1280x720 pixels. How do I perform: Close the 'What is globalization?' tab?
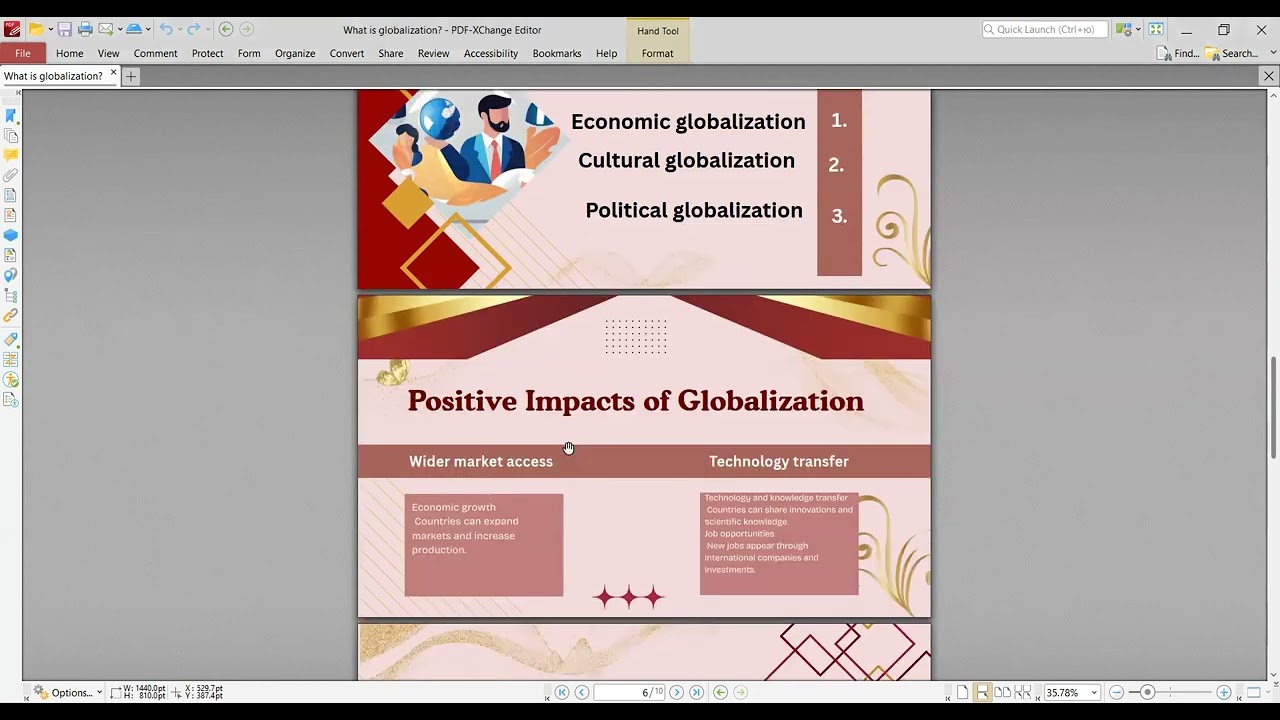(x=113, y=73)
